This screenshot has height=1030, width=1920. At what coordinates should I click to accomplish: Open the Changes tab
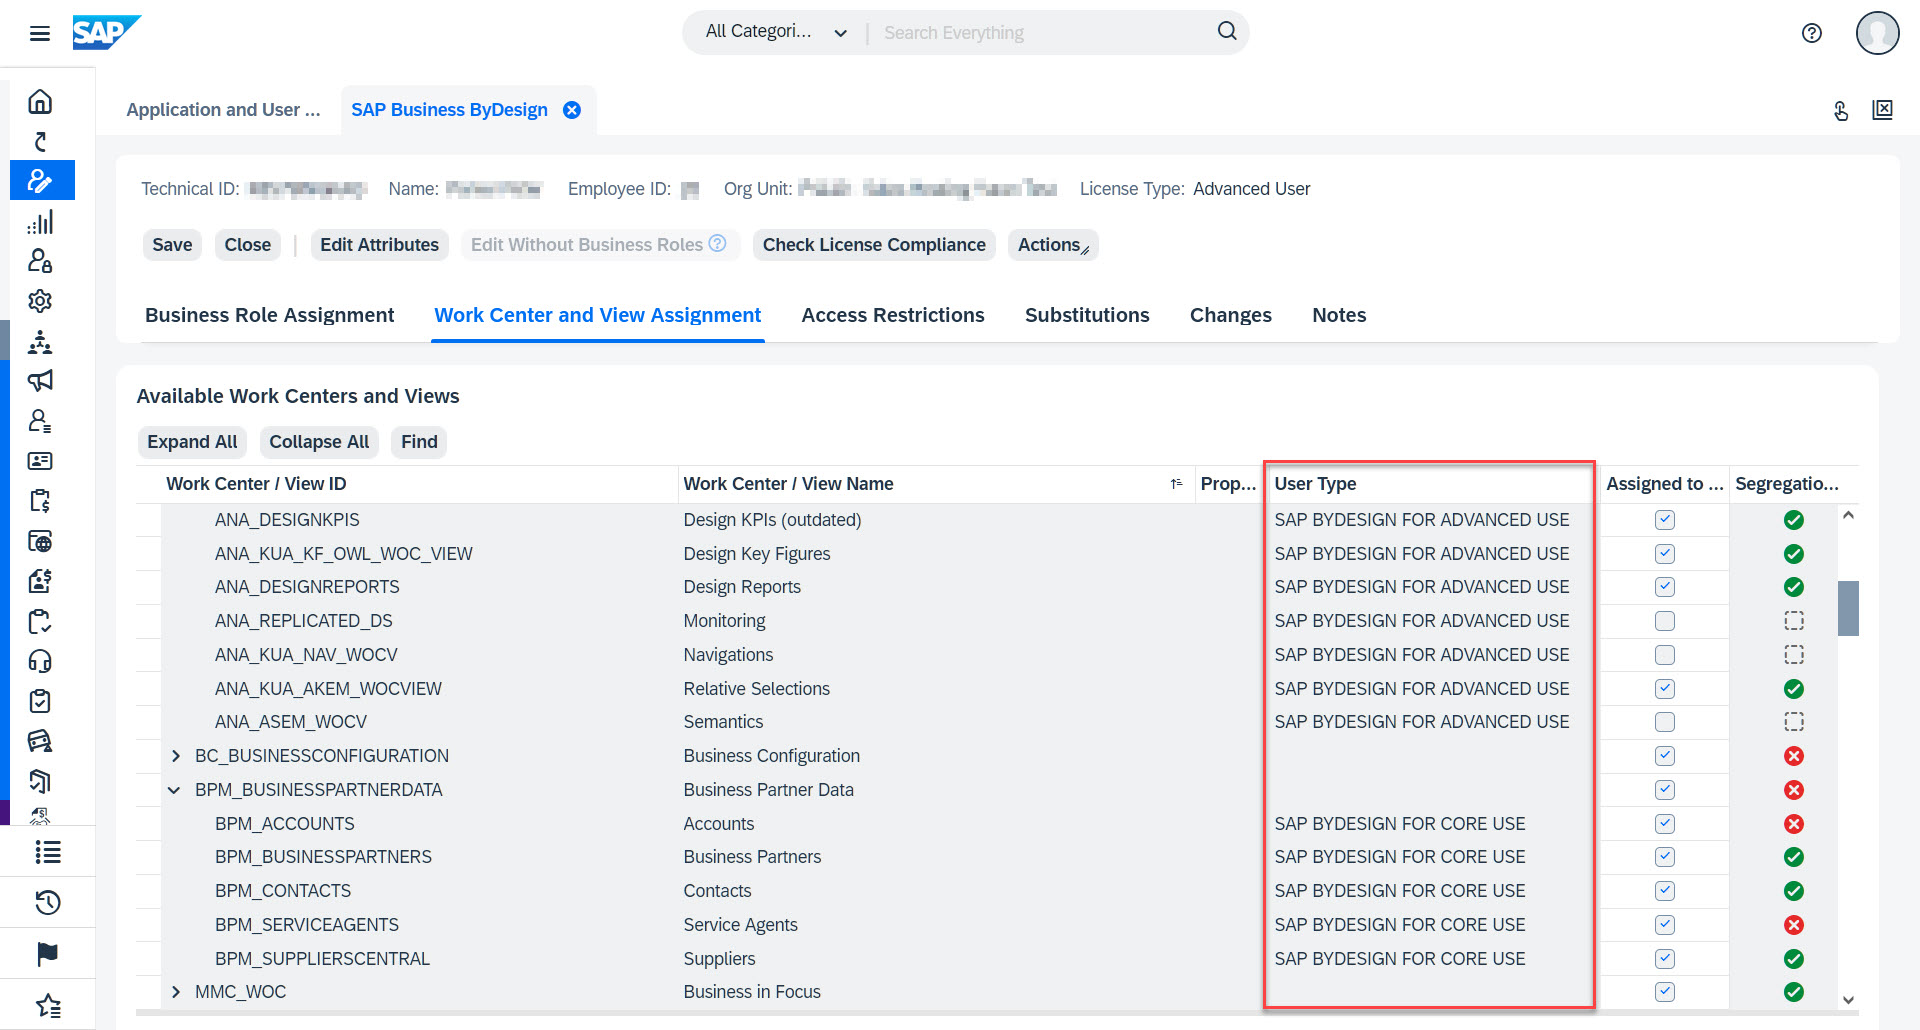tap(1231, 315)
